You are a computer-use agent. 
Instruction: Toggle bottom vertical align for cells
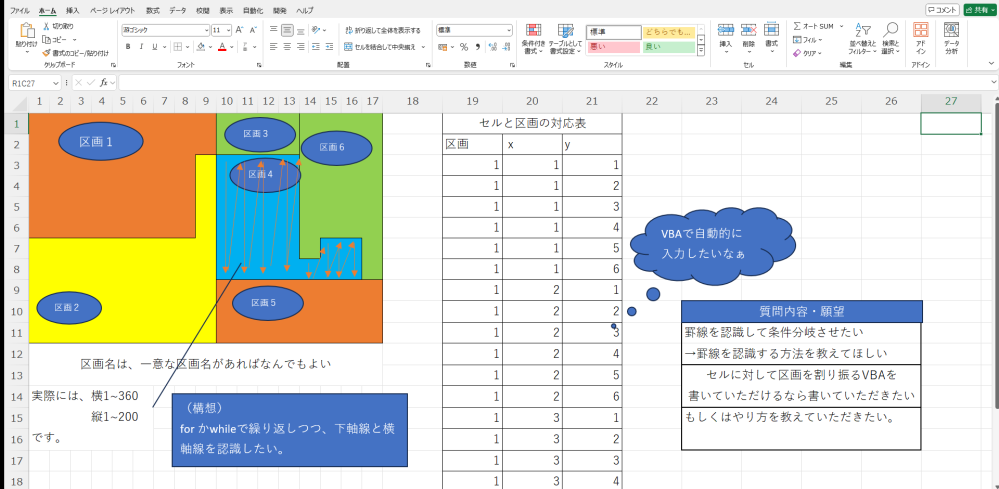[x=301, y=30]
